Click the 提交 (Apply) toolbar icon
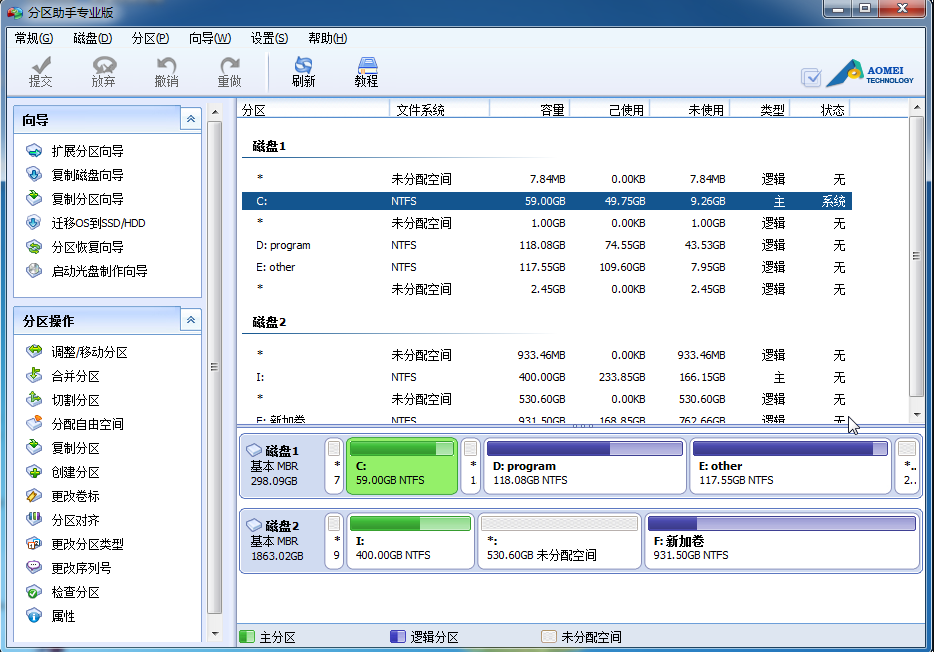Image resolution: width=934 pixels, height=652 pixels. (x=41, y=71)
